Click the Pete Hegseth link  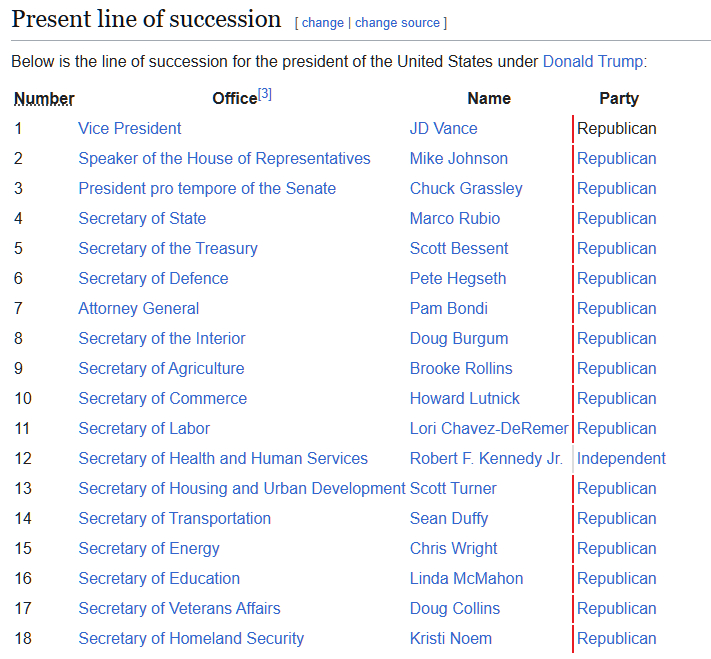tap(458, 278)
